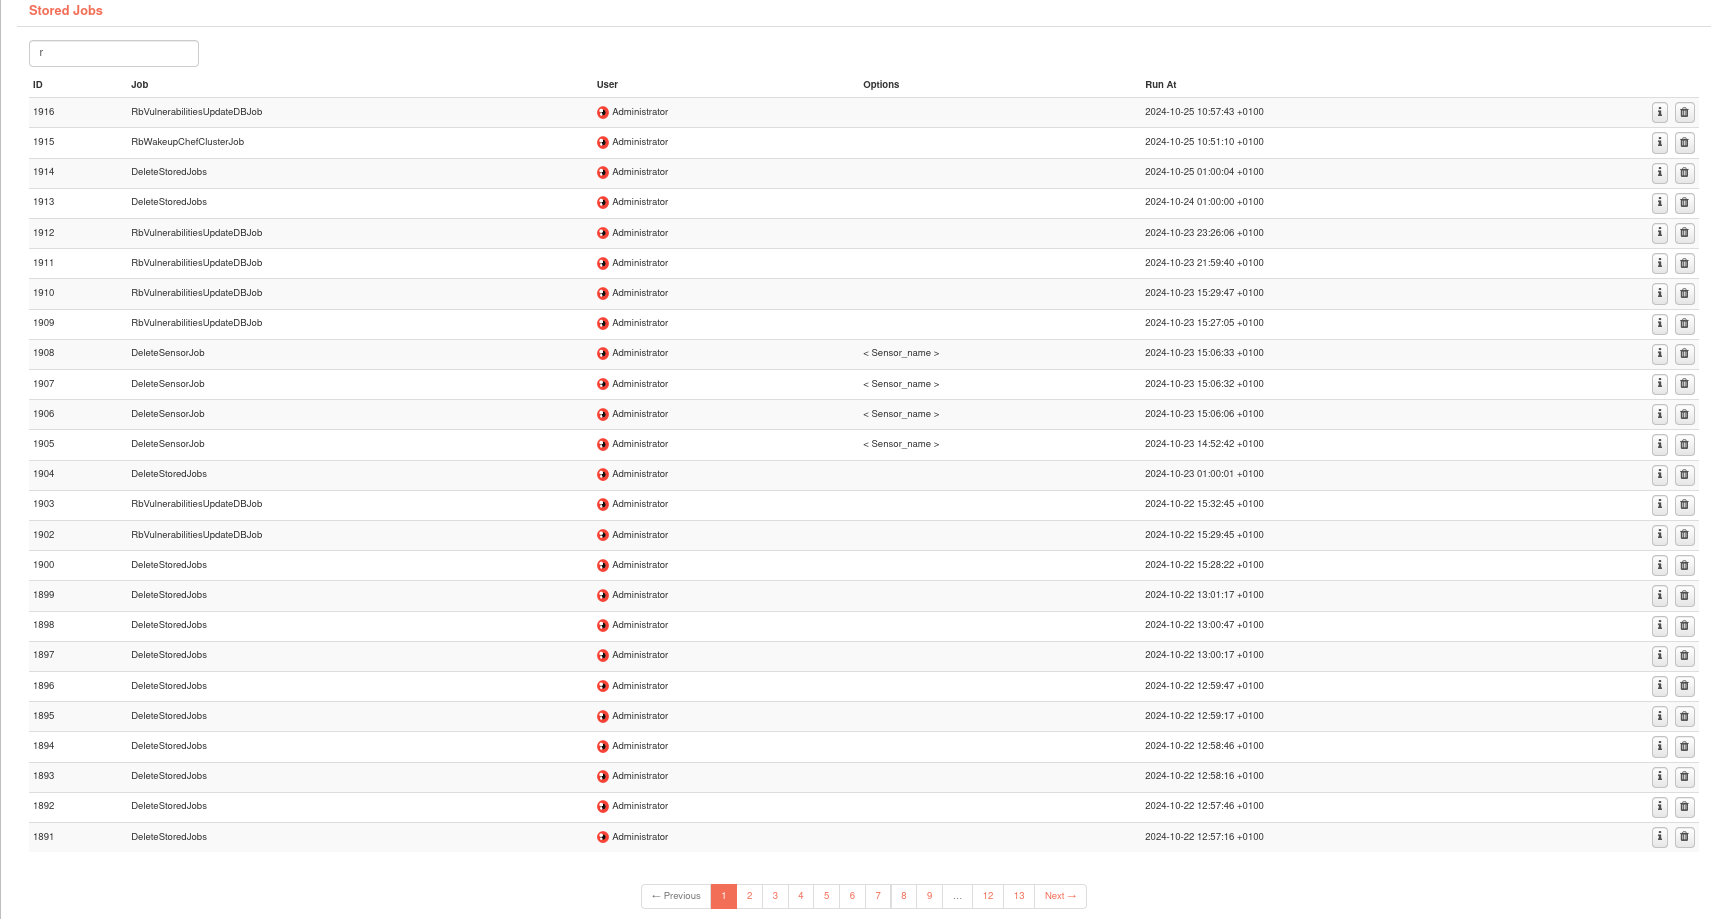Click the Options column header
Viewport: 1727px width, 919px height.
(x=881, y=85)
